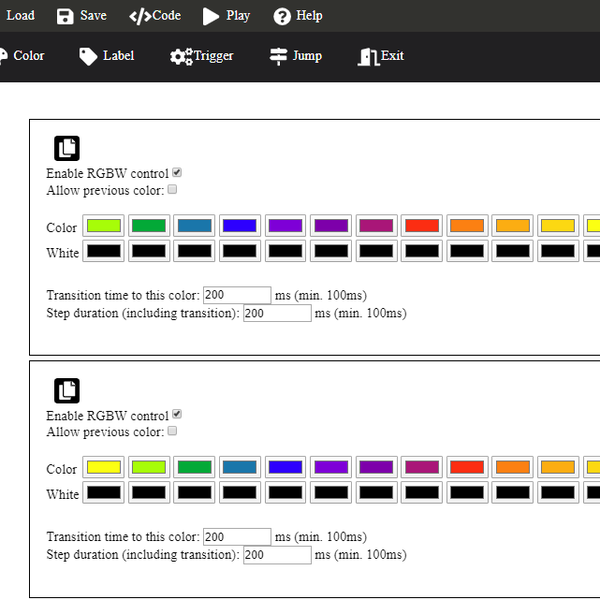The image size is (600, 600).
Task: Enable Allow previous color in first panel
Action: [x=172, y=189]
